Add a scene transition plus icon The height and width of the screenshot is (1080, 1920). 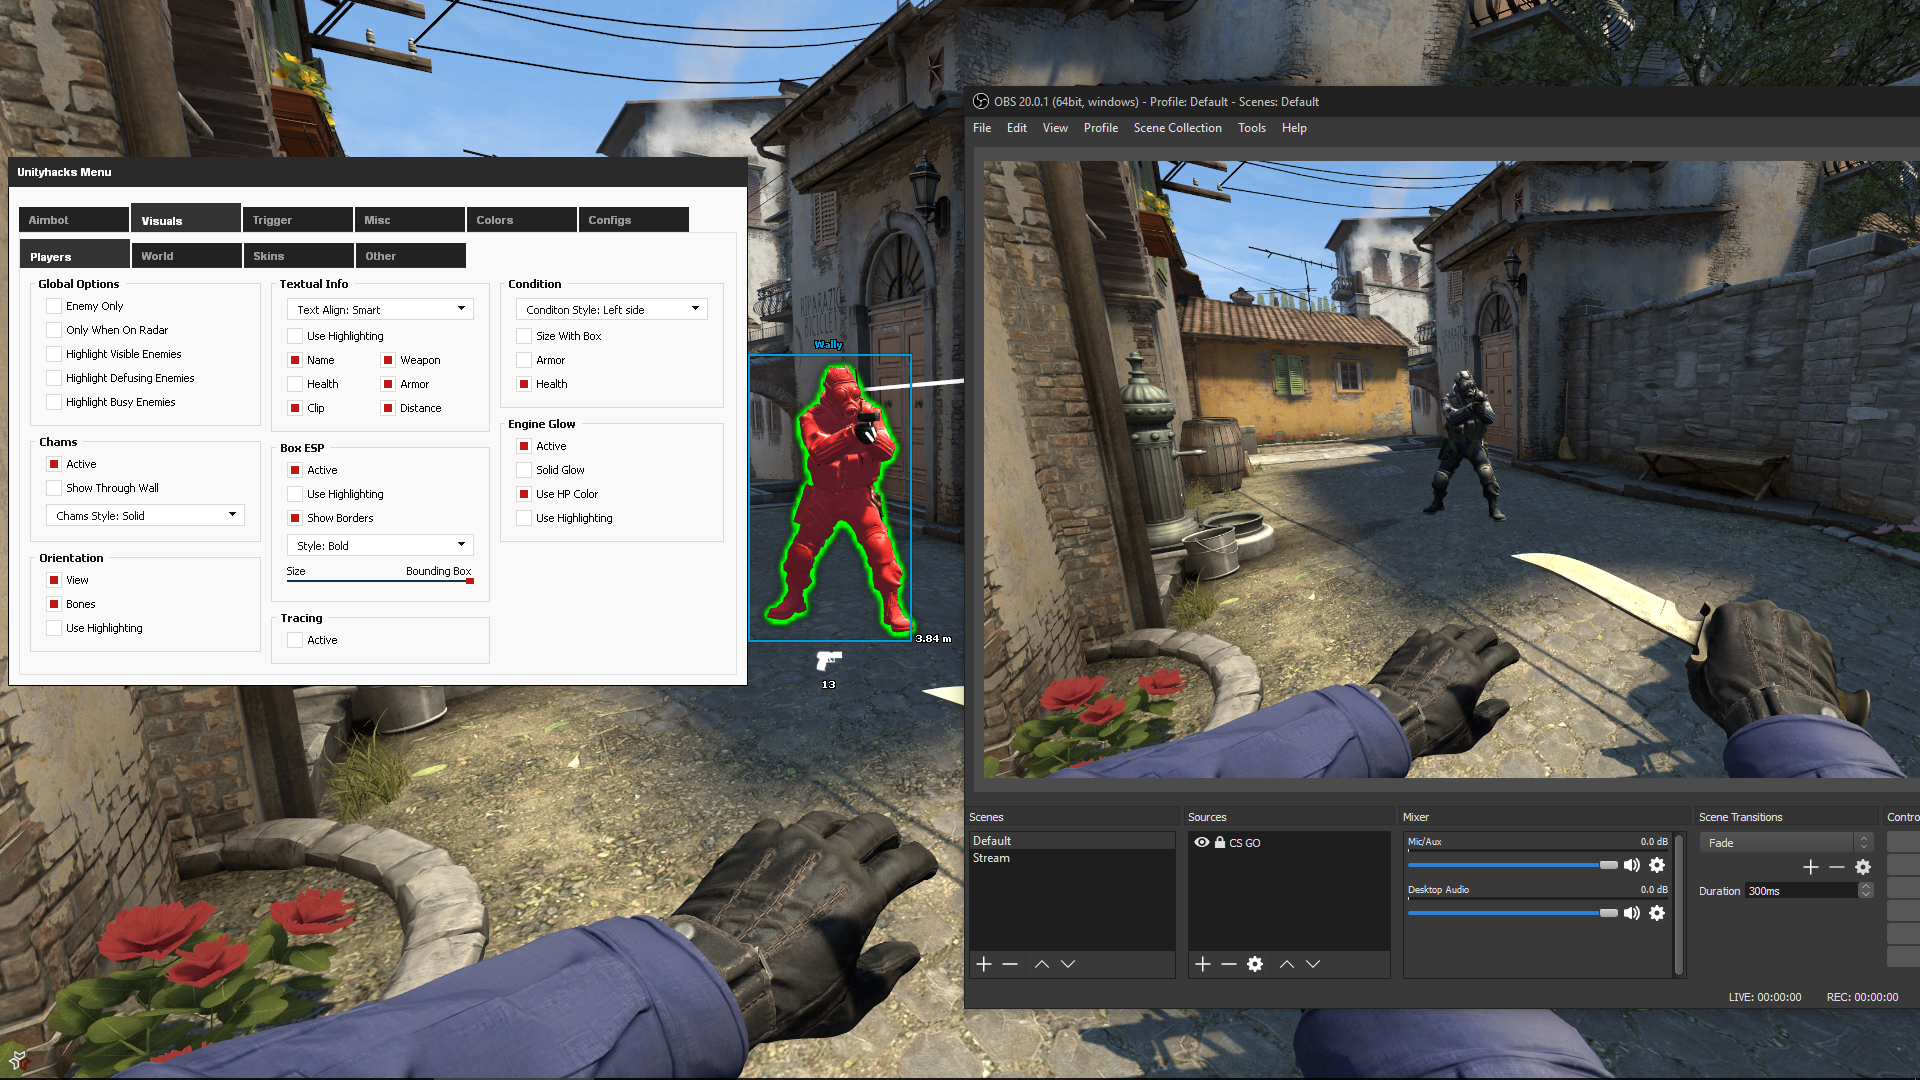(1811, 867)
